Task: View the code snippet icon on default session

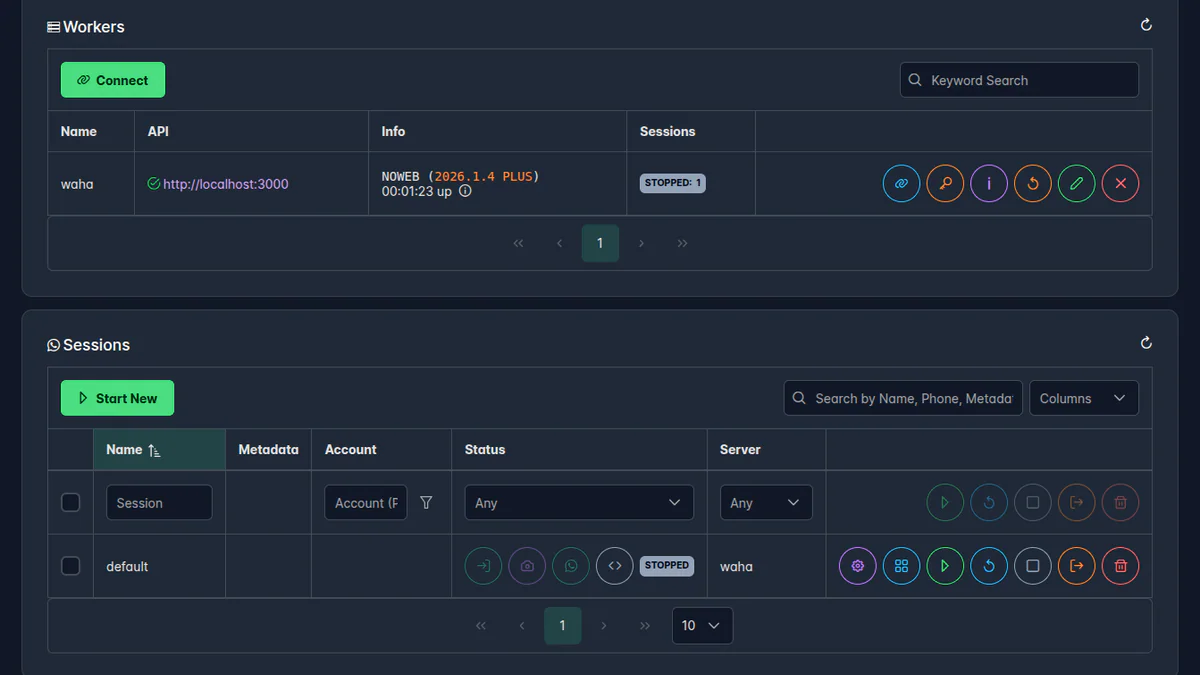Action: point(615,565)
